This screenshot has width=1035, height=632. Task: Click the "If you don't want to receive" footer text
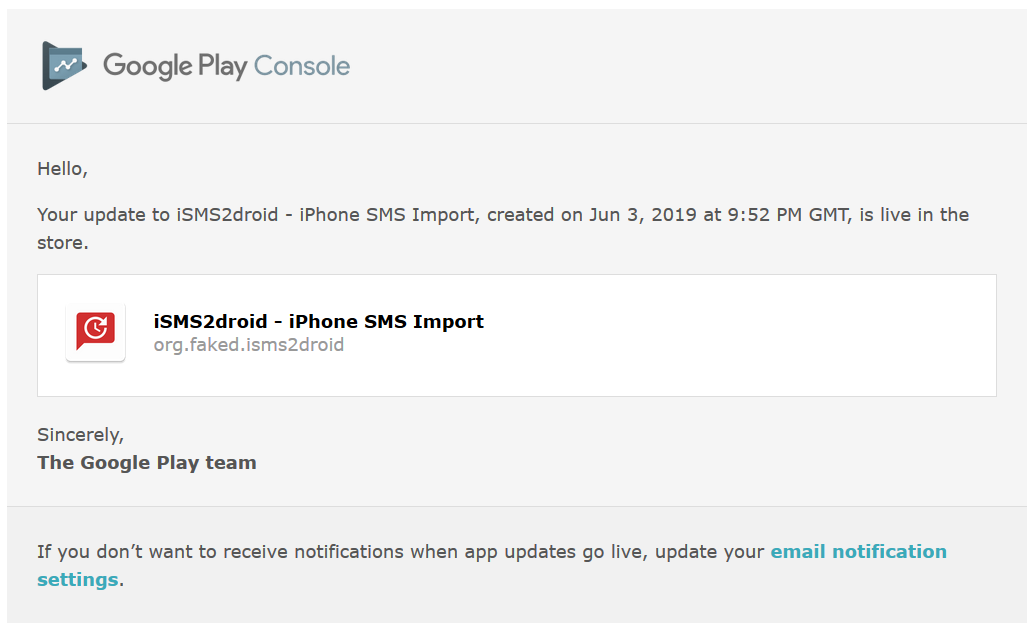163,551
